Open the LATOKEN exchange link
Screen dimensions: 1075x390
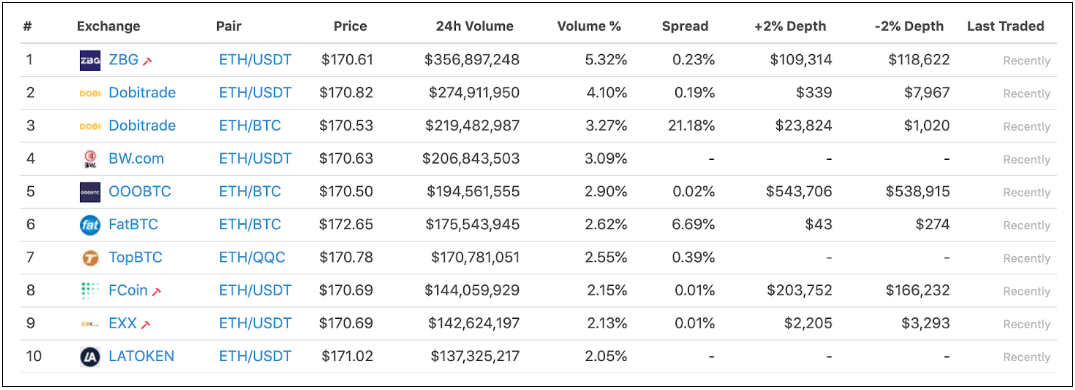pyautogui.click(x=141, y=356)
